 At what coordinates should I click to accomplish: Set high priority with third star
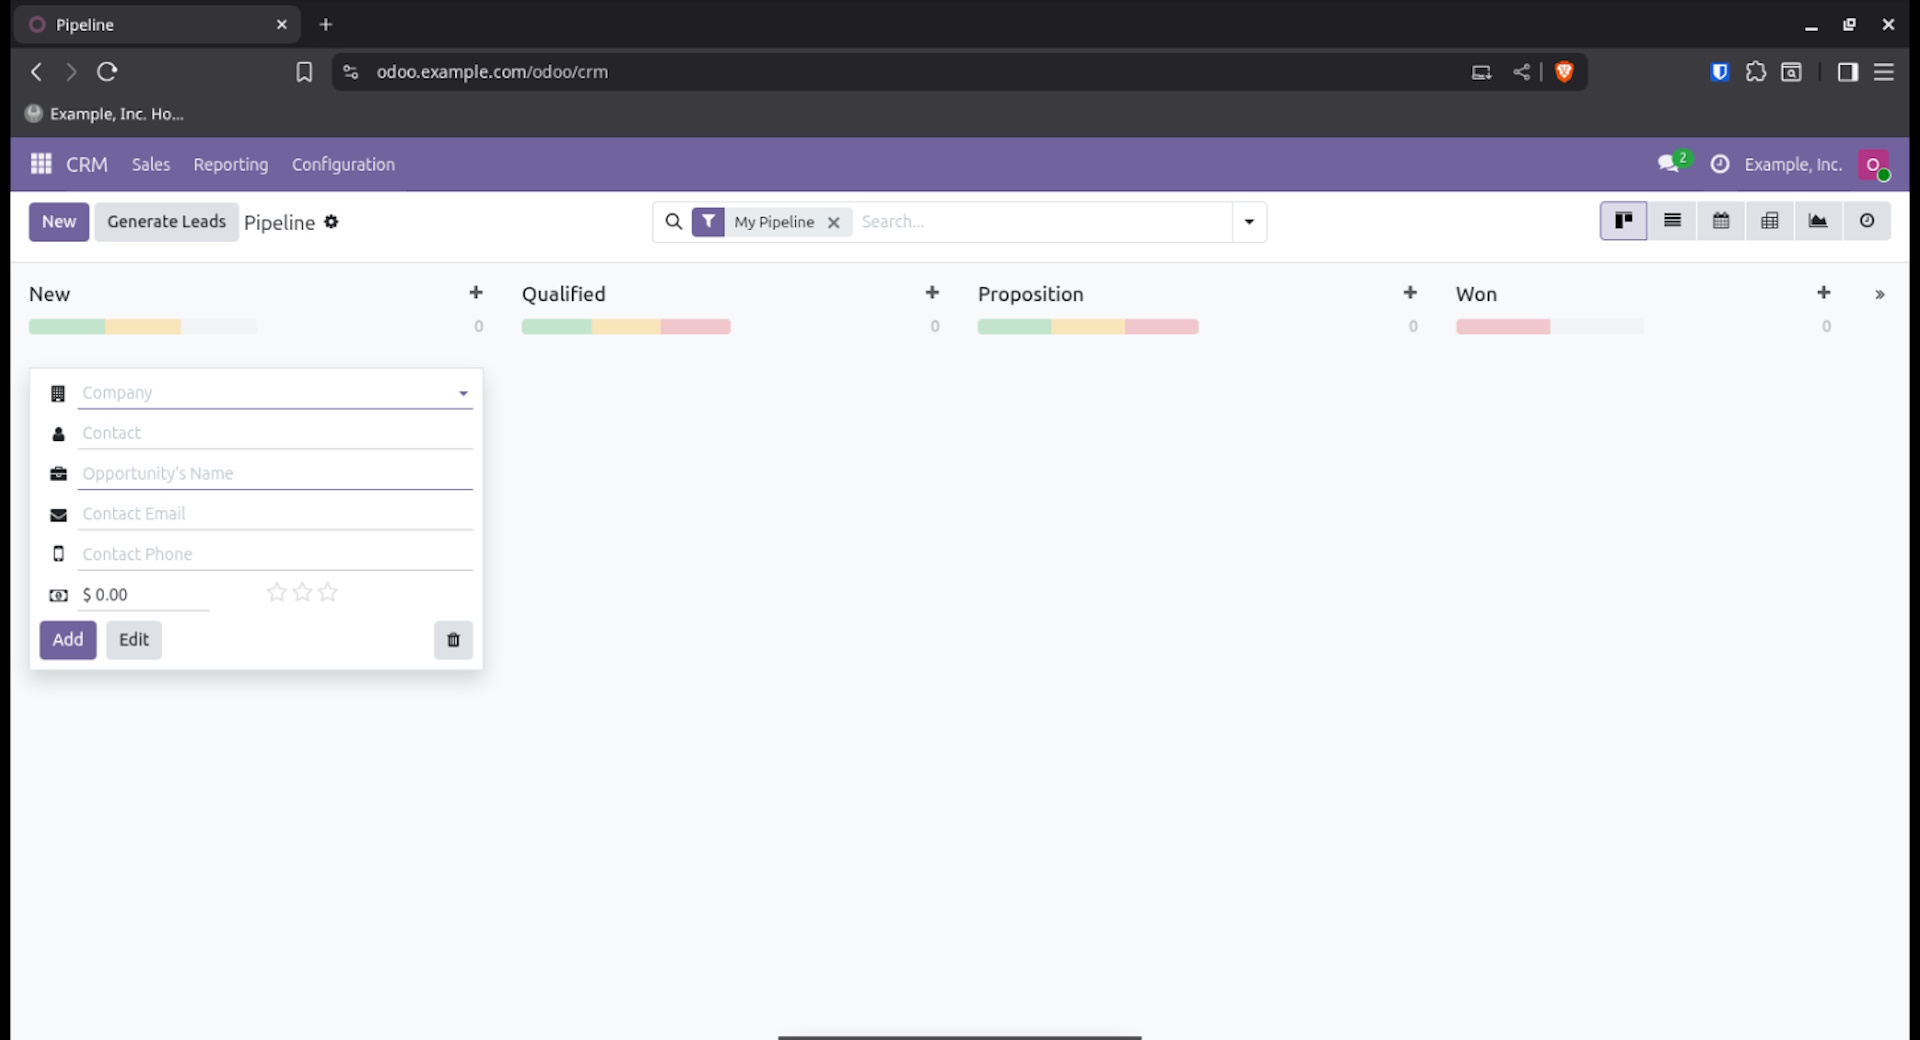point(327,592)
